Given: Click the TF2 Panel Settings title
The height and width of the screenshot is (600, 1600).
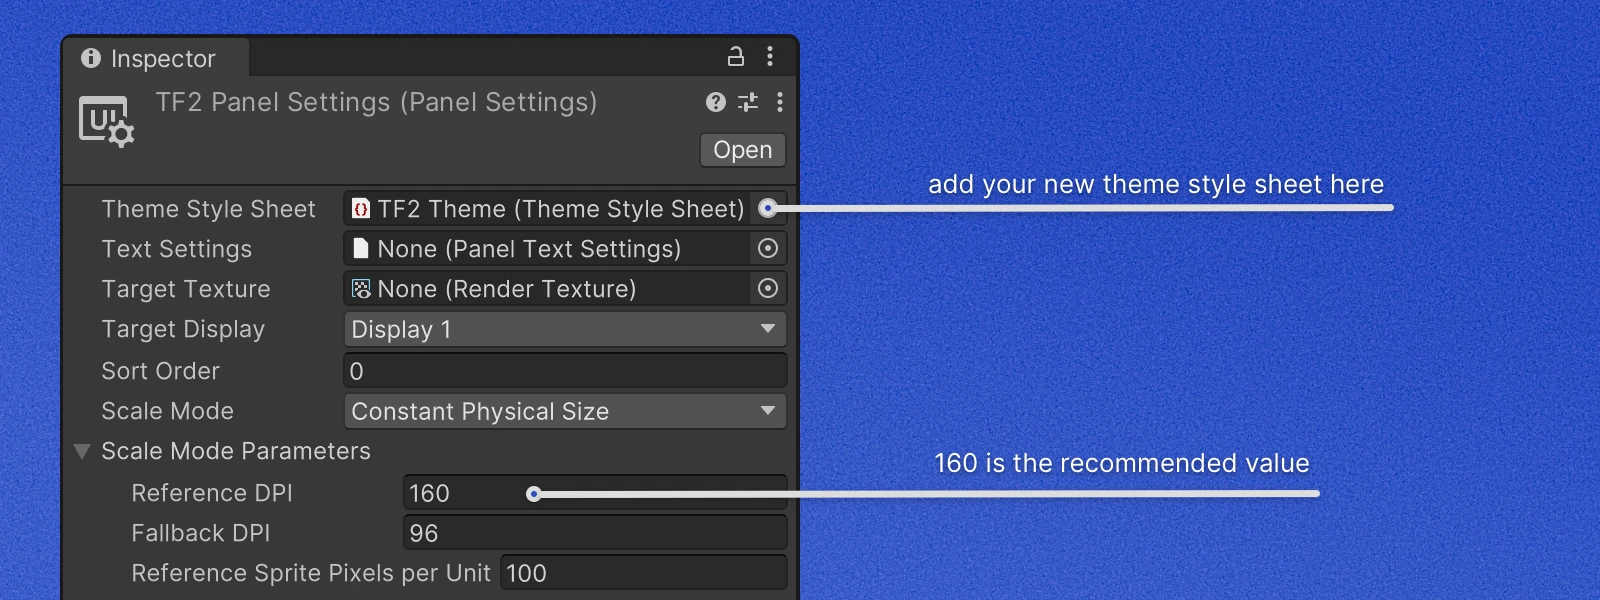Looking at the screenshot, I should coord(376,102).
